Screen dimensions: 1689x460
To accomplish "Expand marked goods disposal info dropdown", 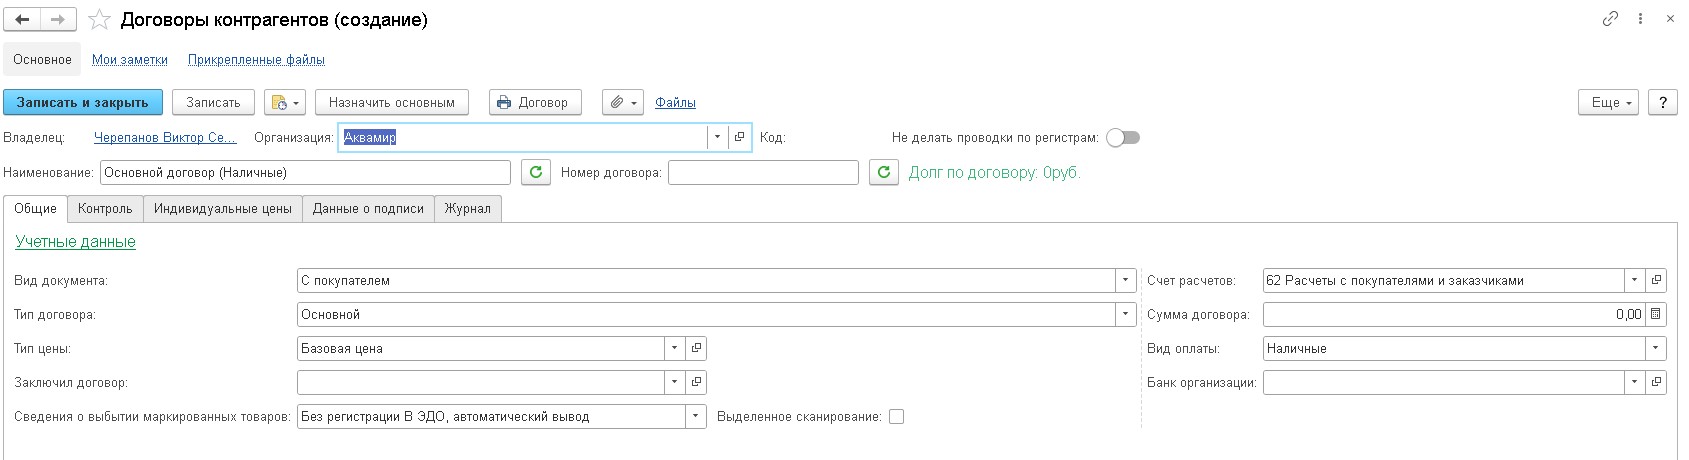I will (696, 416).
